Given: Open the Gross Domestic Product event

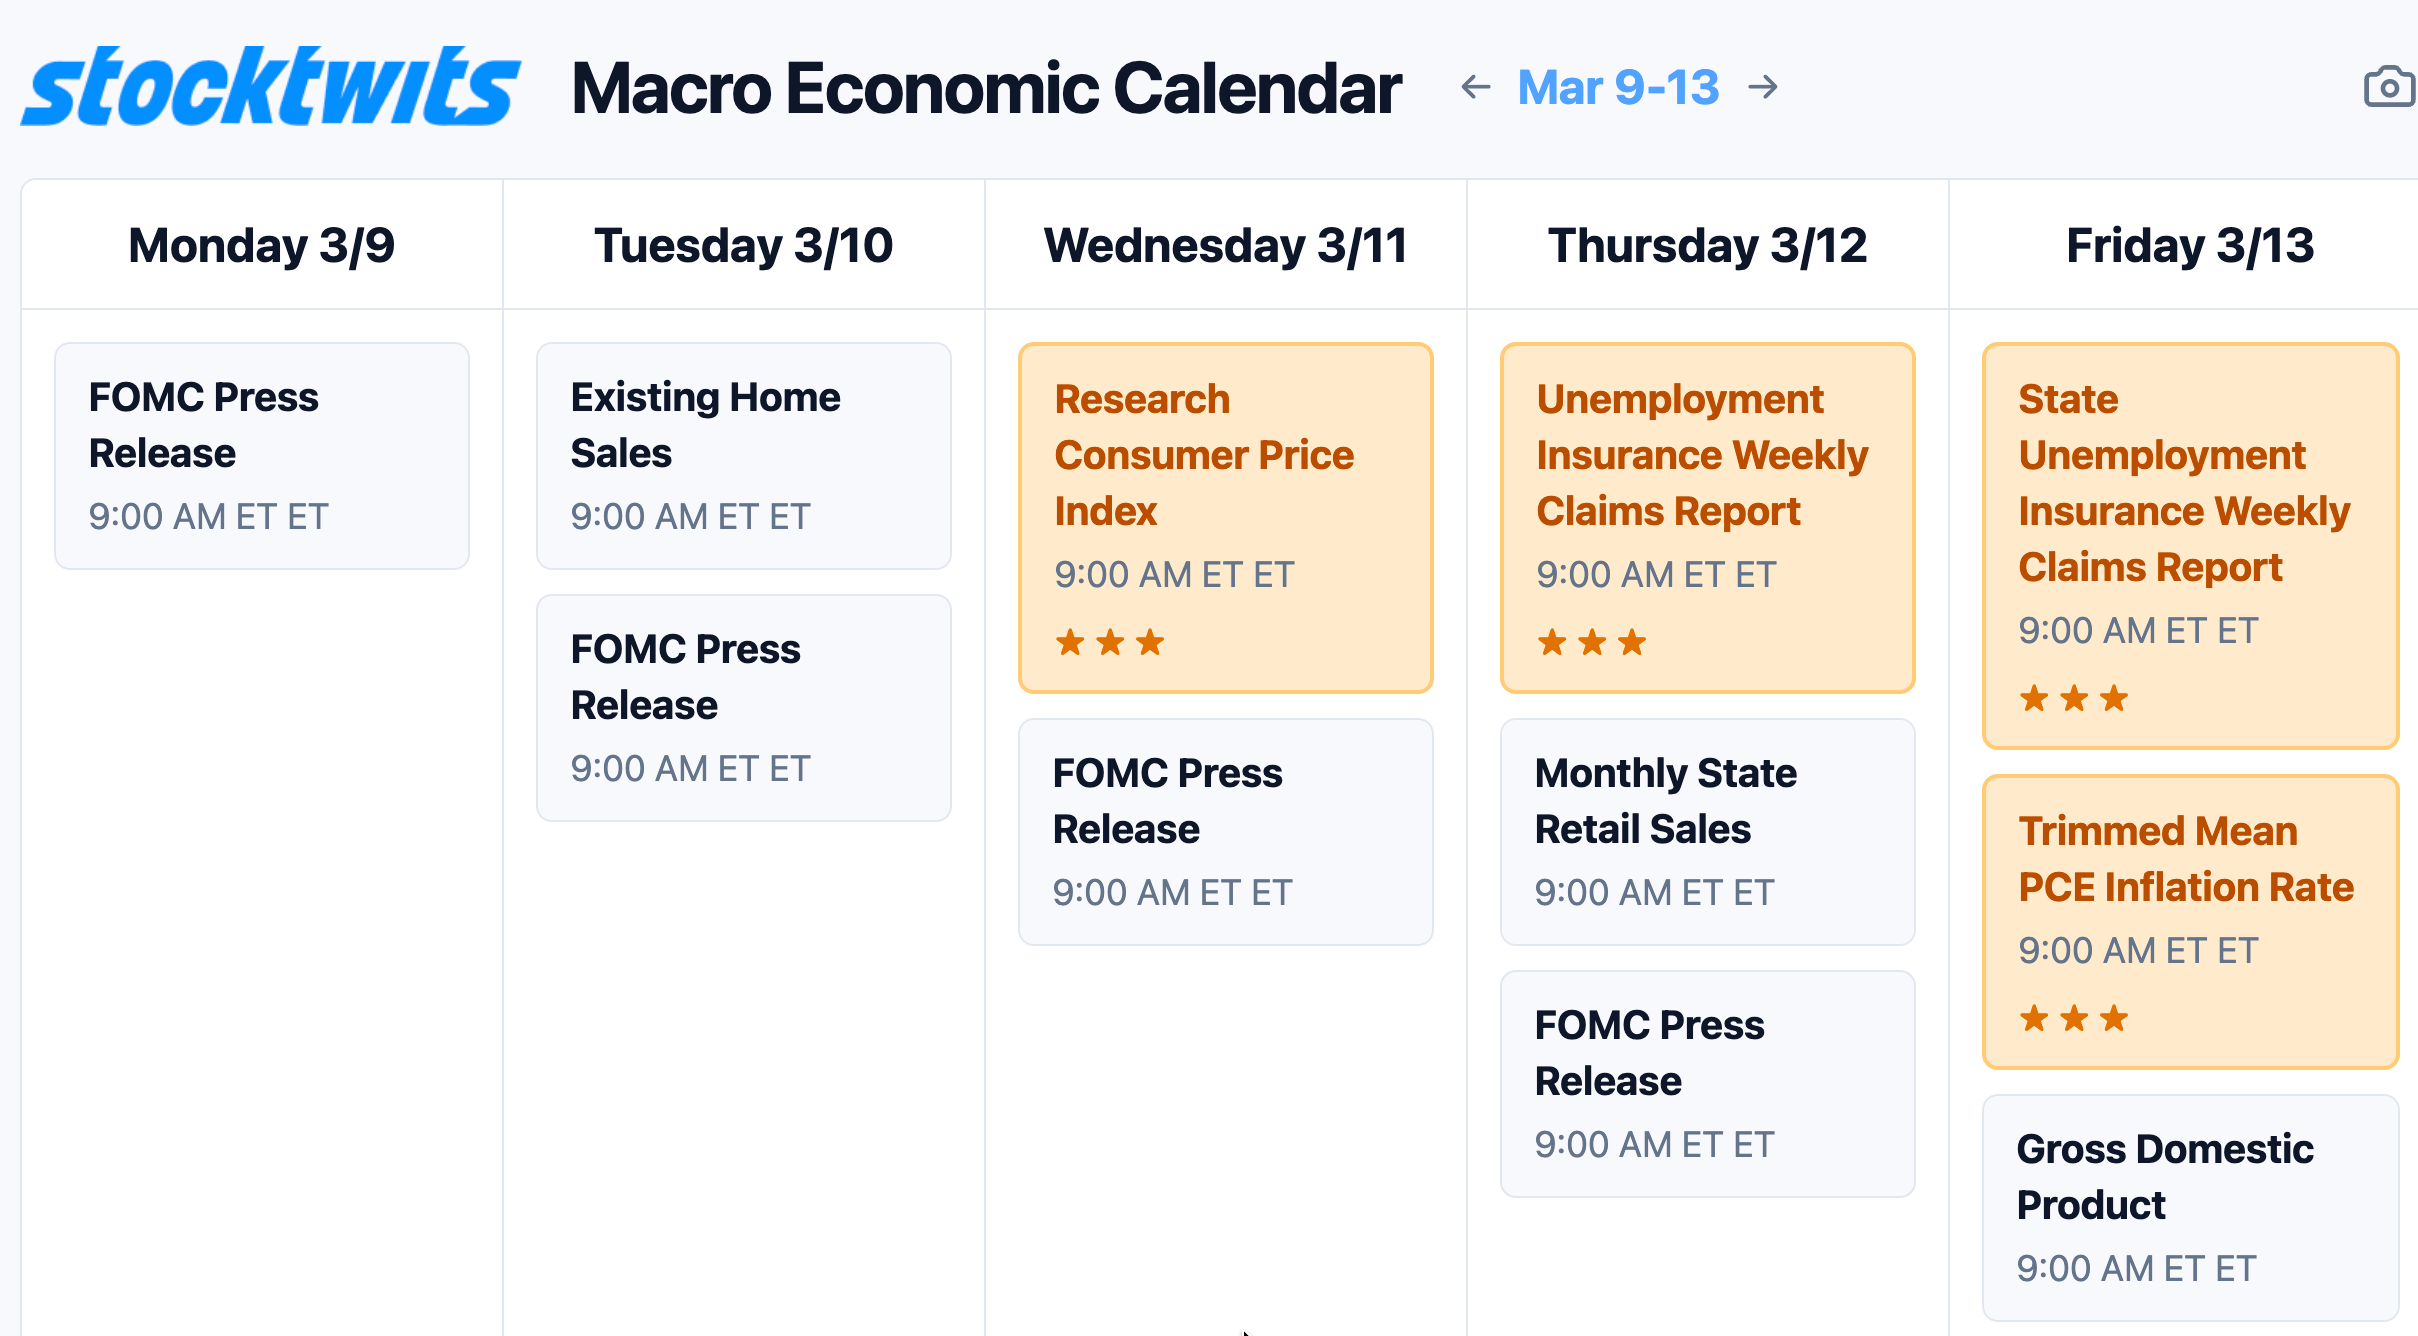Looking at the screenshot, I should (2190, 1205).
